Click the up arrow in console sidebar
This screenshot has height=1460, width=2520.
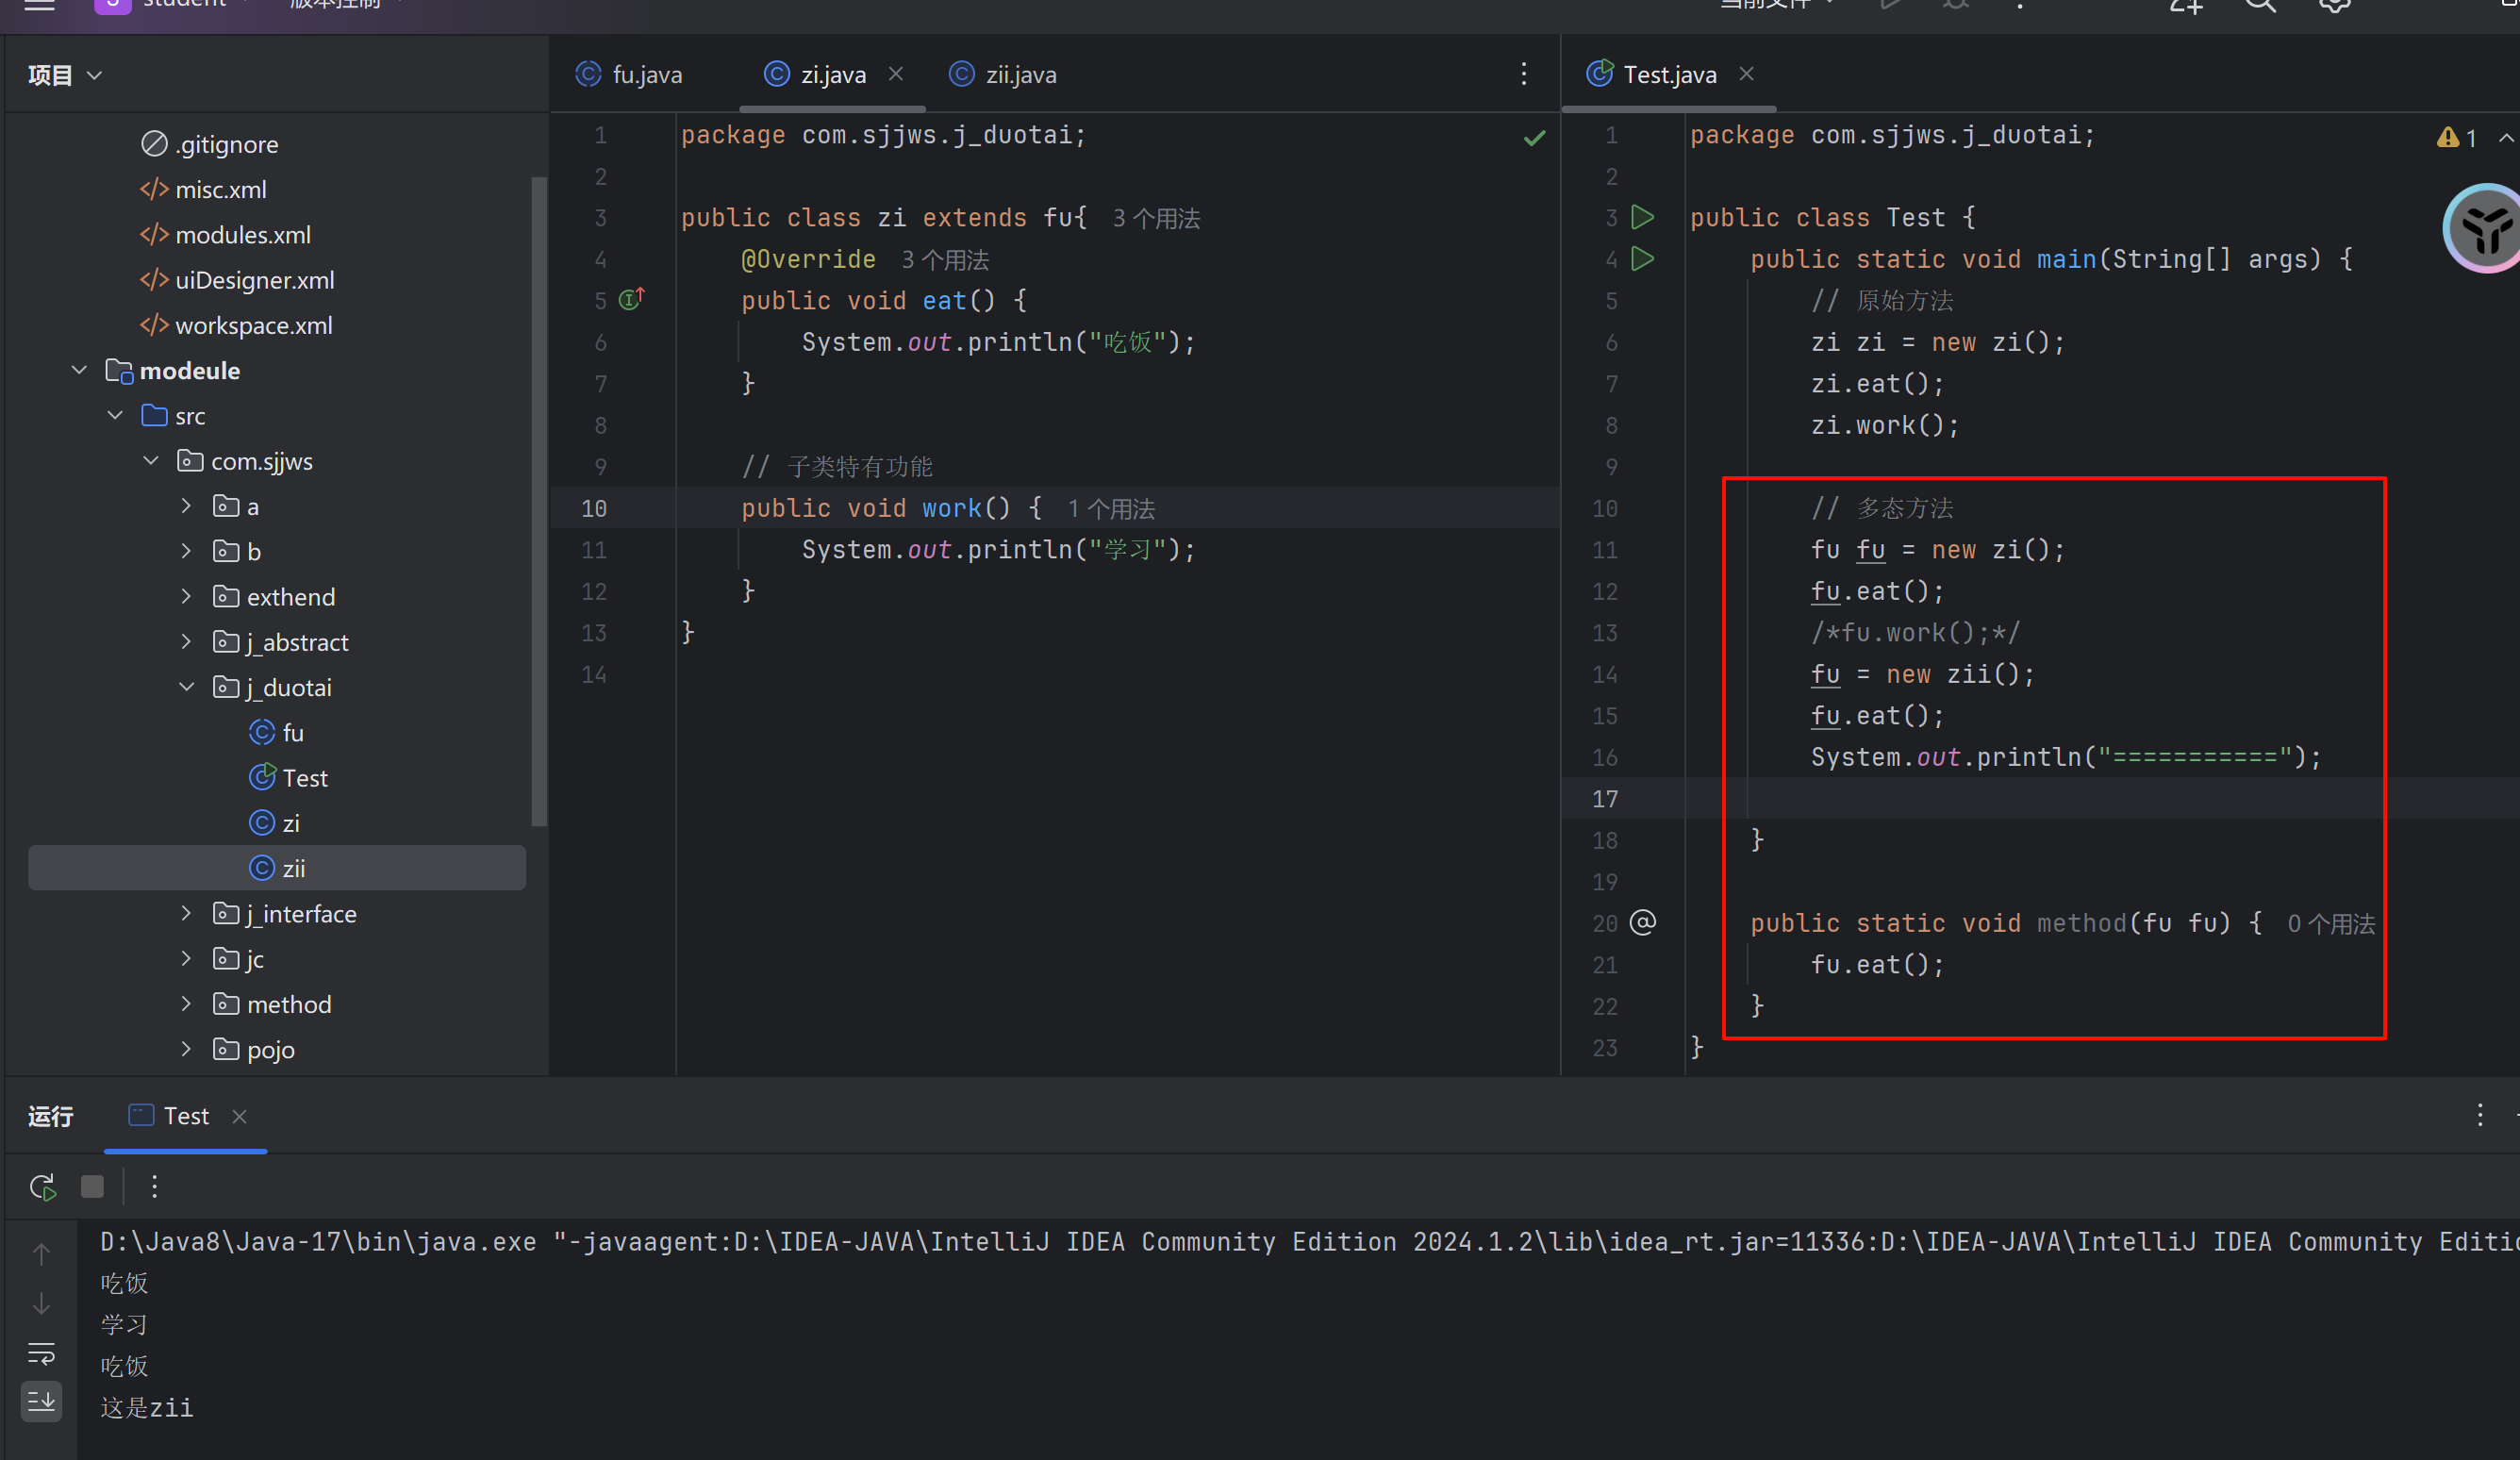click(41, 1253)
